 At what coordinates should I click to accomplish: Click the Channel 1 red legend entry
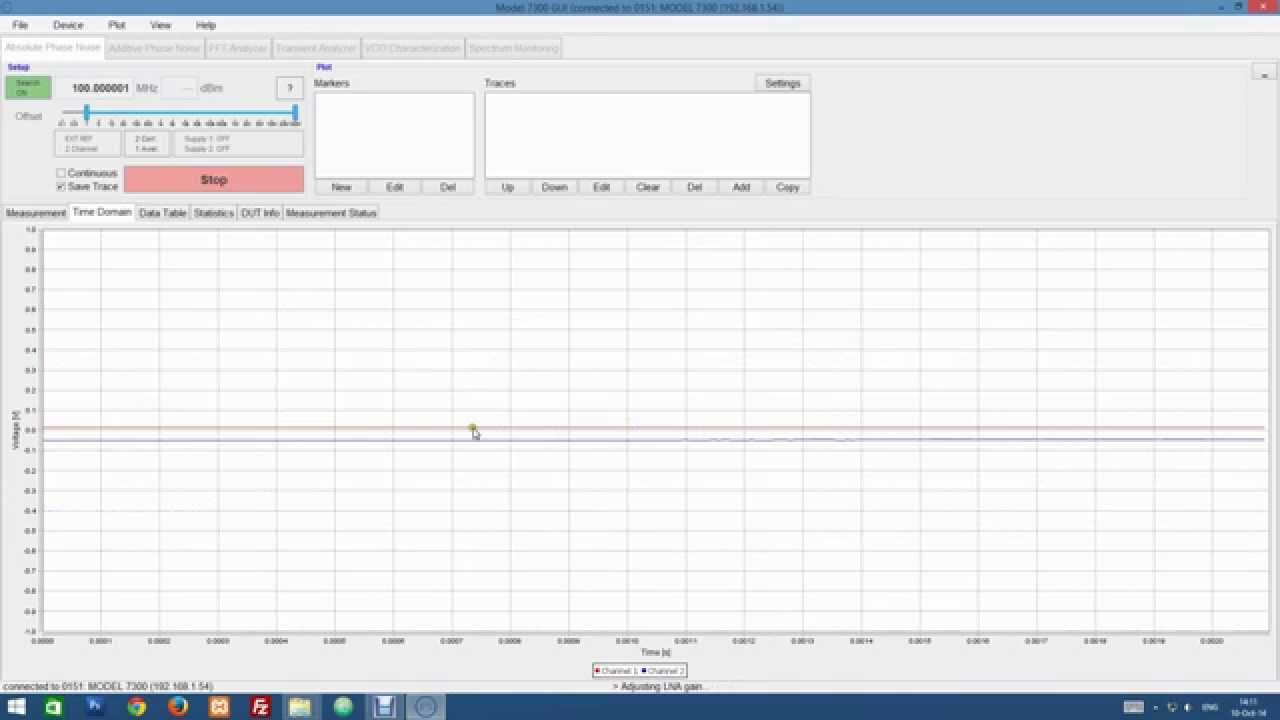[x=616, y=671]
